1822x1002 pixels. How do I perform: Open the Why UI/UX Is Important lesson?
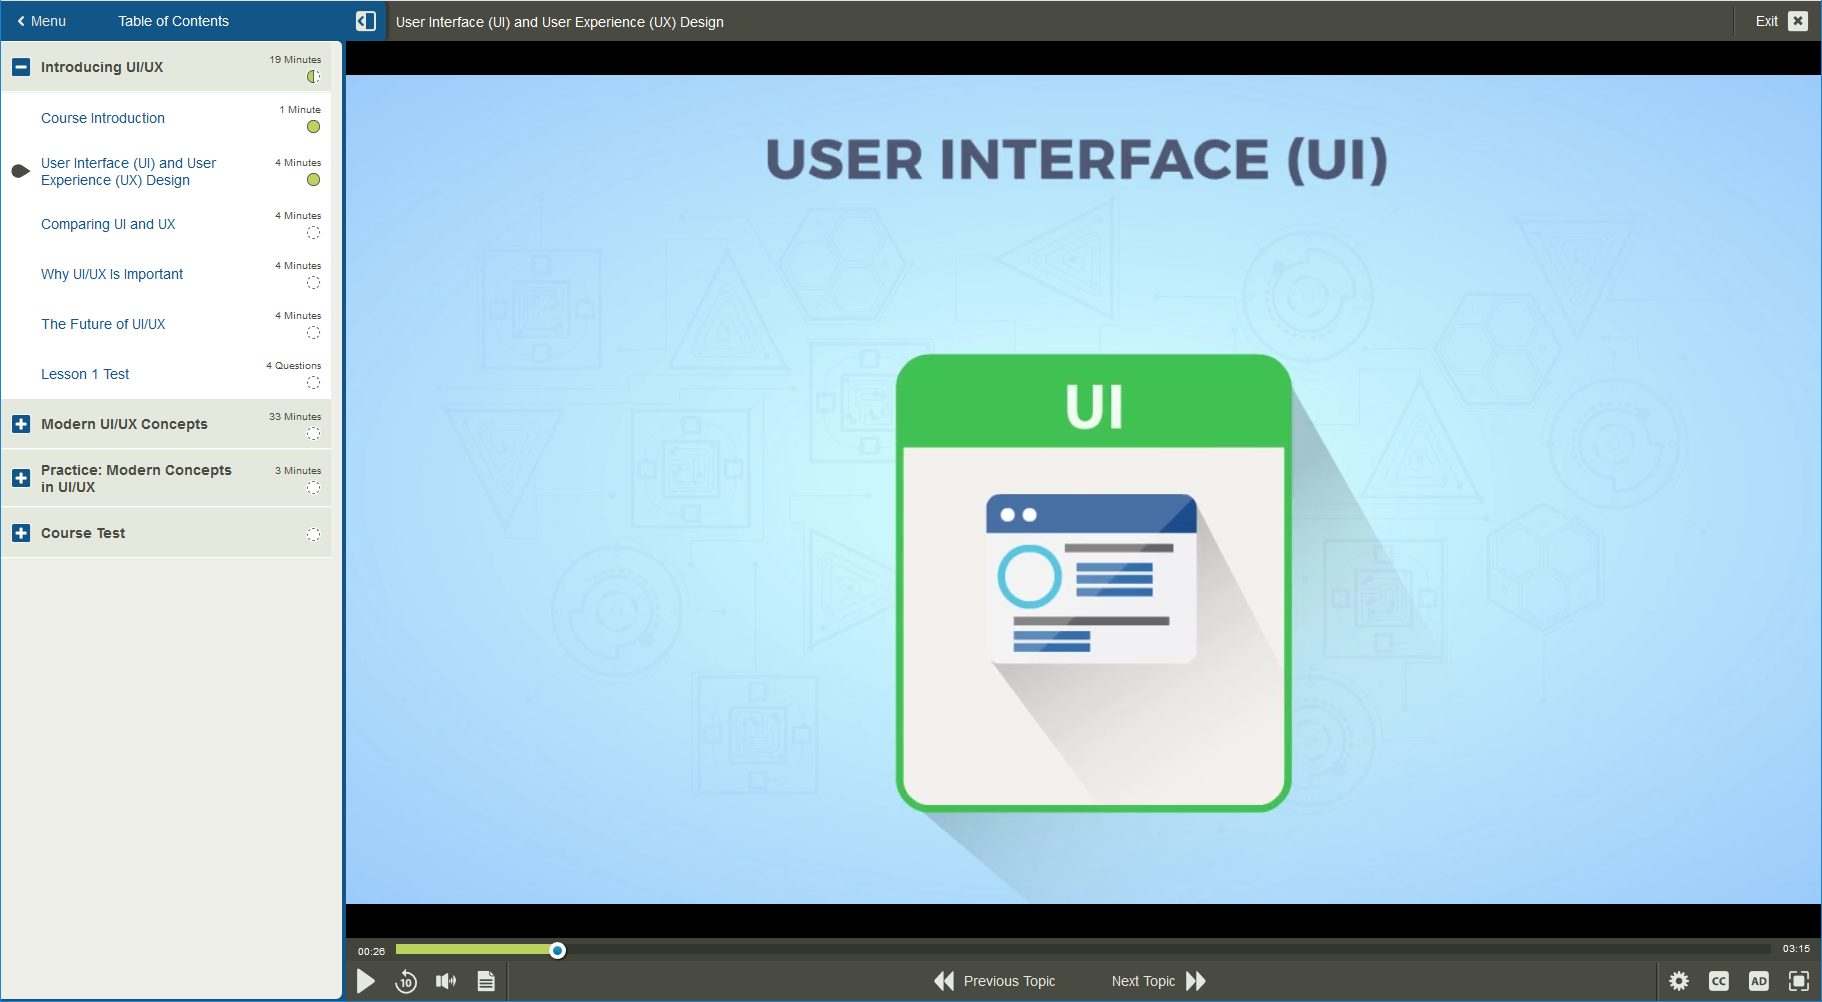112,274
